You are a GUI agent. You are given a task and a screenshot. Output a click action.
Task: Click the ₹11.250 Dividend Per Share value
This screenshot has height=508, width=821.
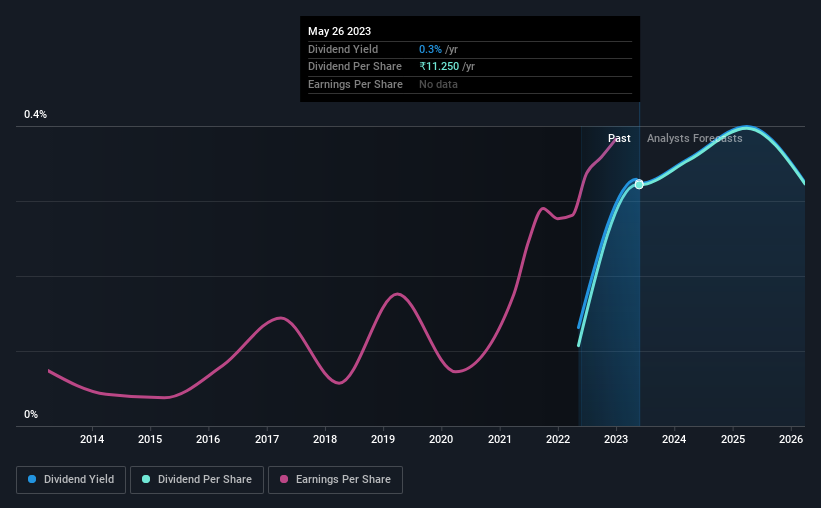click(x=439, y=67)
